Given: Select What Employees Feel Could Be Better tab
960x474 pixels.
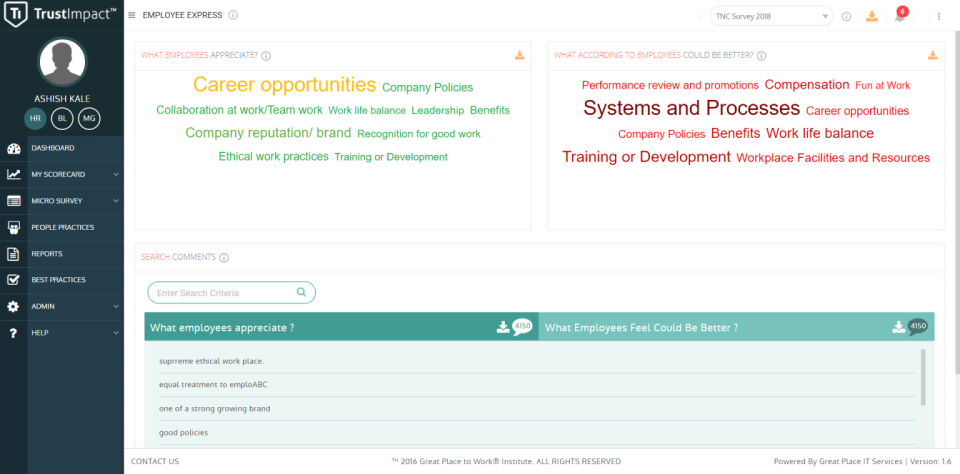Looking at the screenshot, I should pyautogui.click(x=737, y=327).
